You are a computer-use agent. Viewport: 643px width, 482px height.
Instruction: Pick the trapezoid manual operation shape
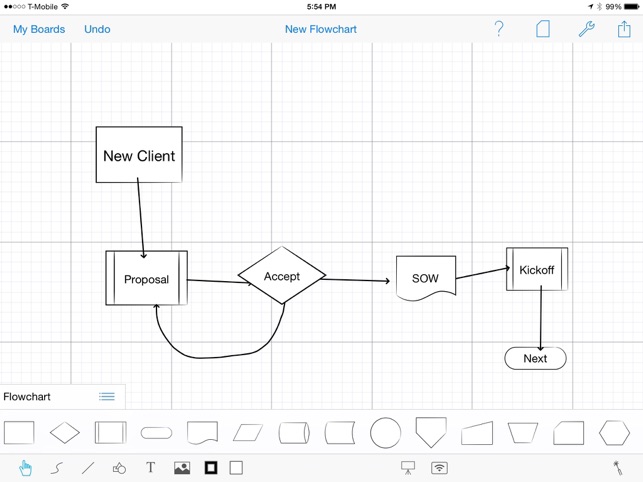click(523, 433)
